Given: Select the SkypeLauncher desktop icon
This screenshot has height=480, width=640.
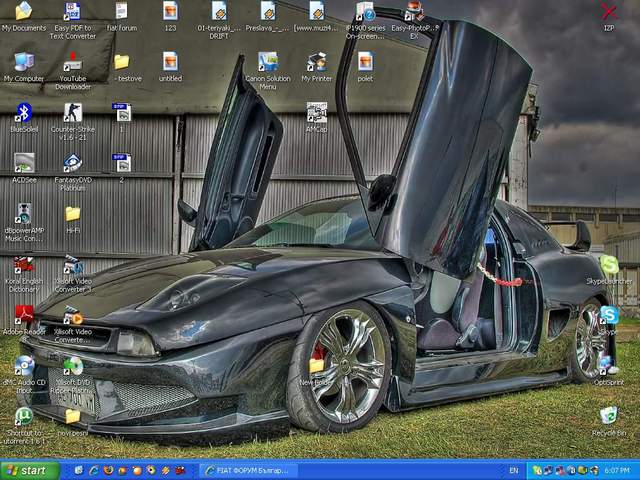Looking at the screenshot, I should click(x=608, y=265).
